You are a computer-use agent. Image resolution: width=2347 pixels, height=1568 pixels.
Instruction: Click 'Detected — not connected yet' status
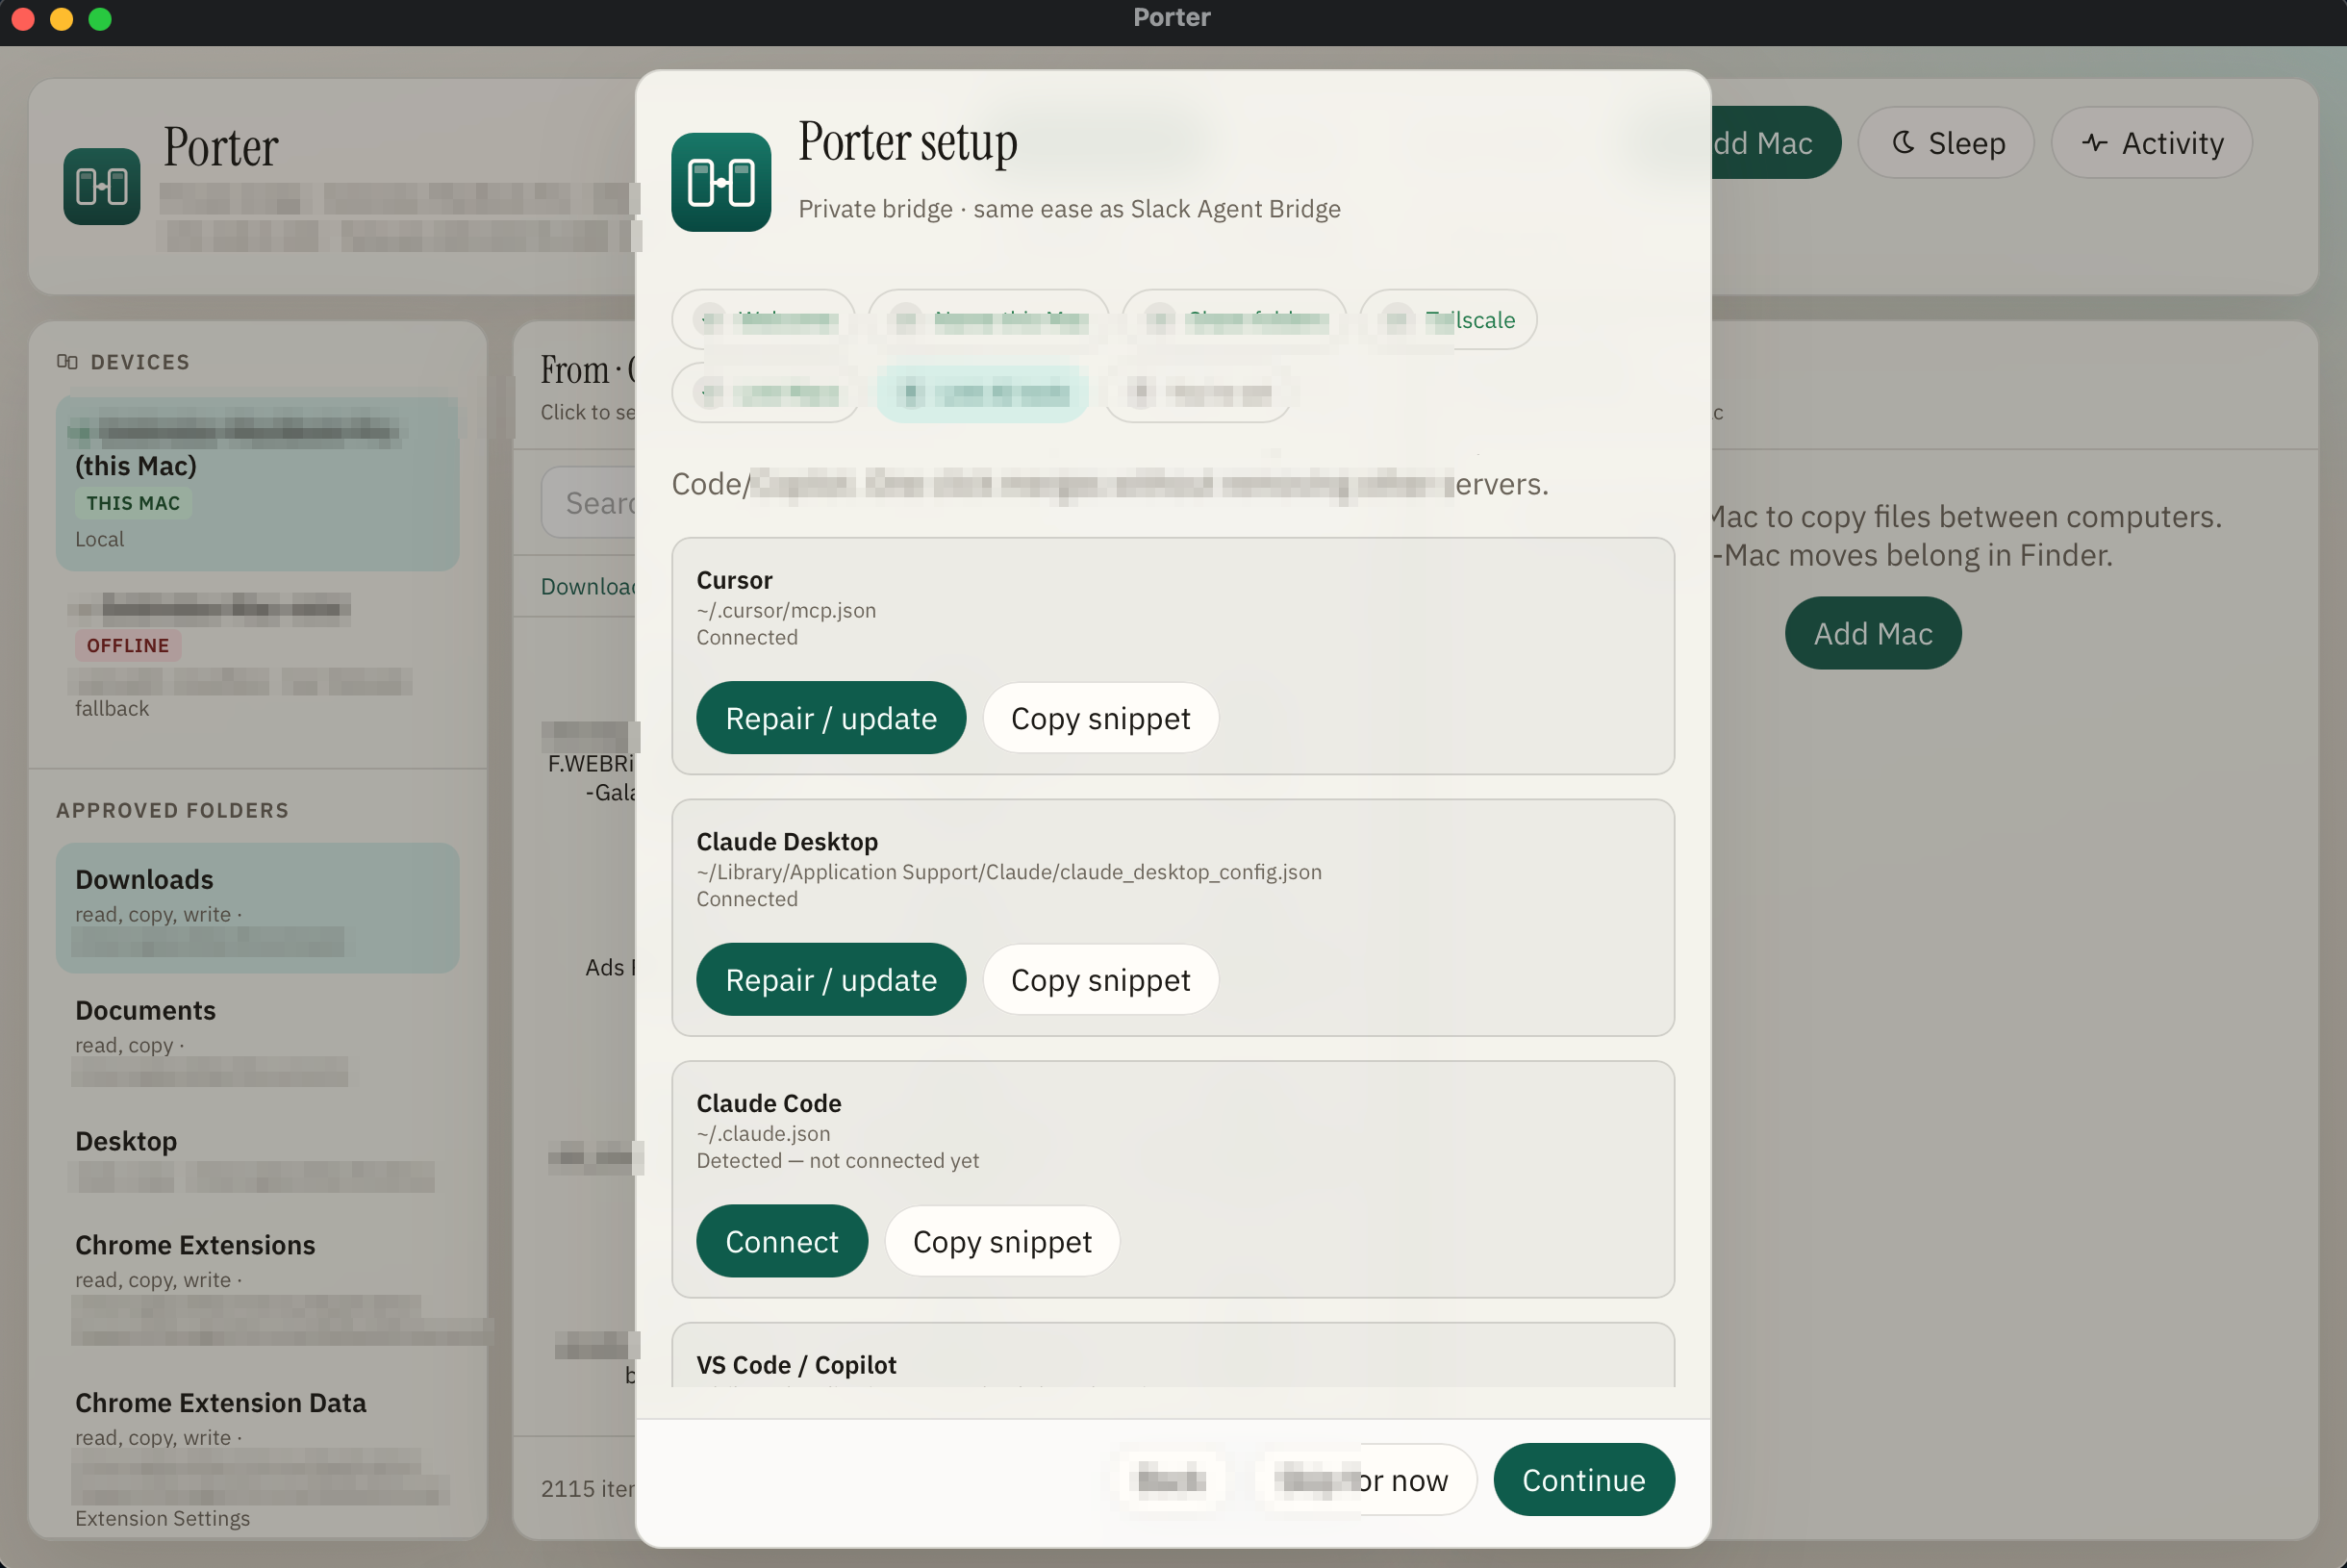click(x=837, y=1160)
